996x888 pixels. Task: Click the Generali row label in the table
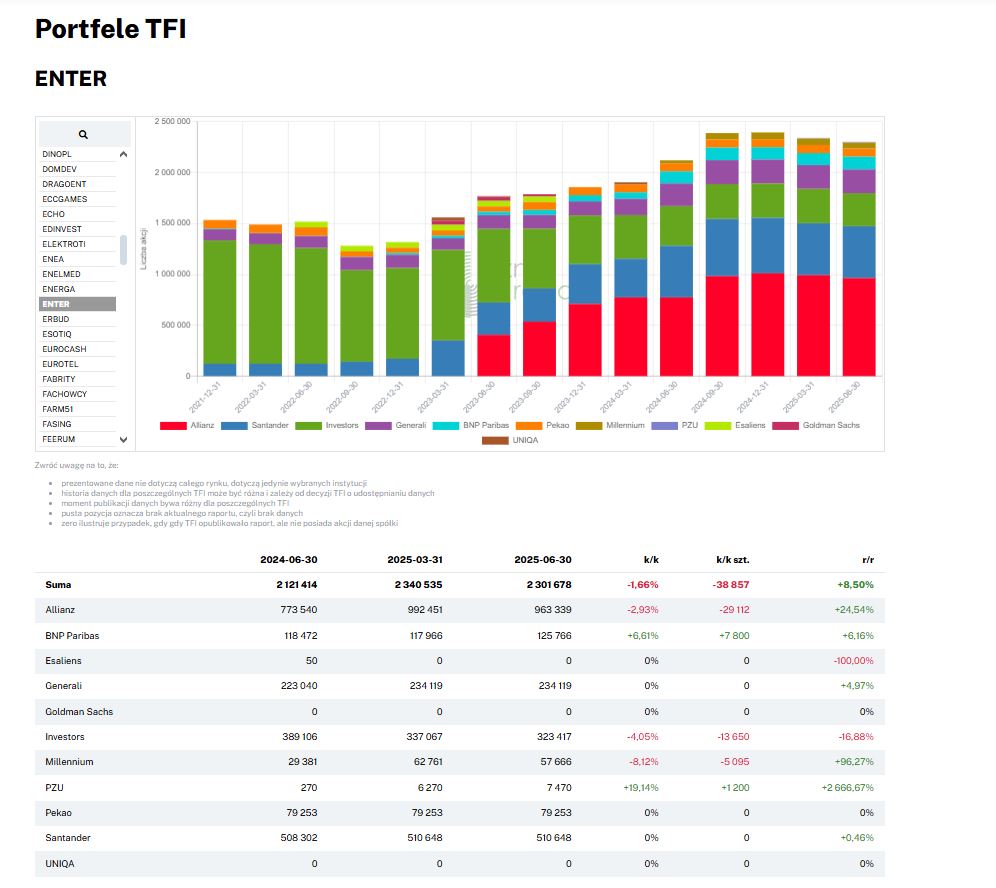(x=63, y=686)
